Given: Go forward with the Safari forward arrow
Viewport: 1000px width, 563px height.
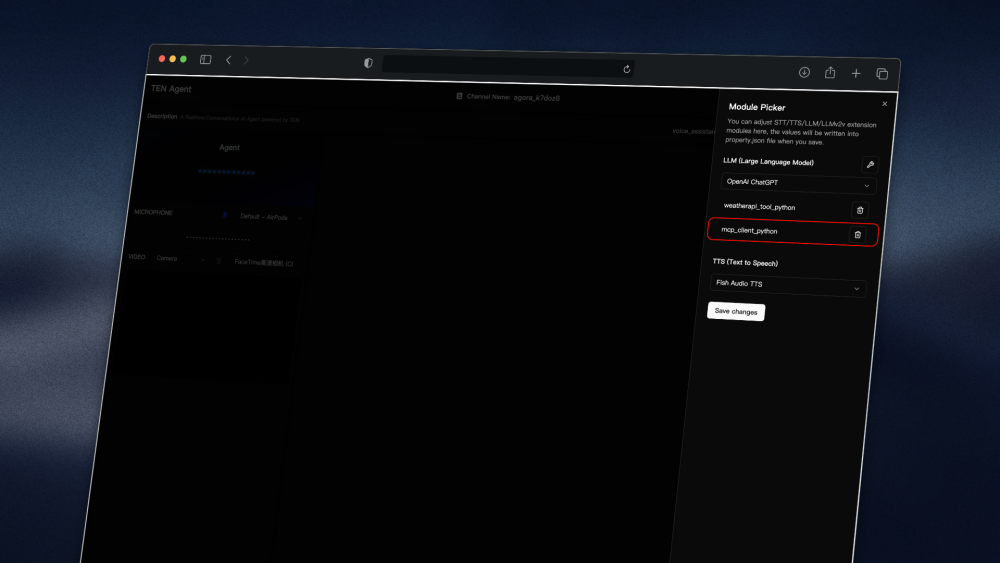Looking at the screenshot, I should [246, 61].
